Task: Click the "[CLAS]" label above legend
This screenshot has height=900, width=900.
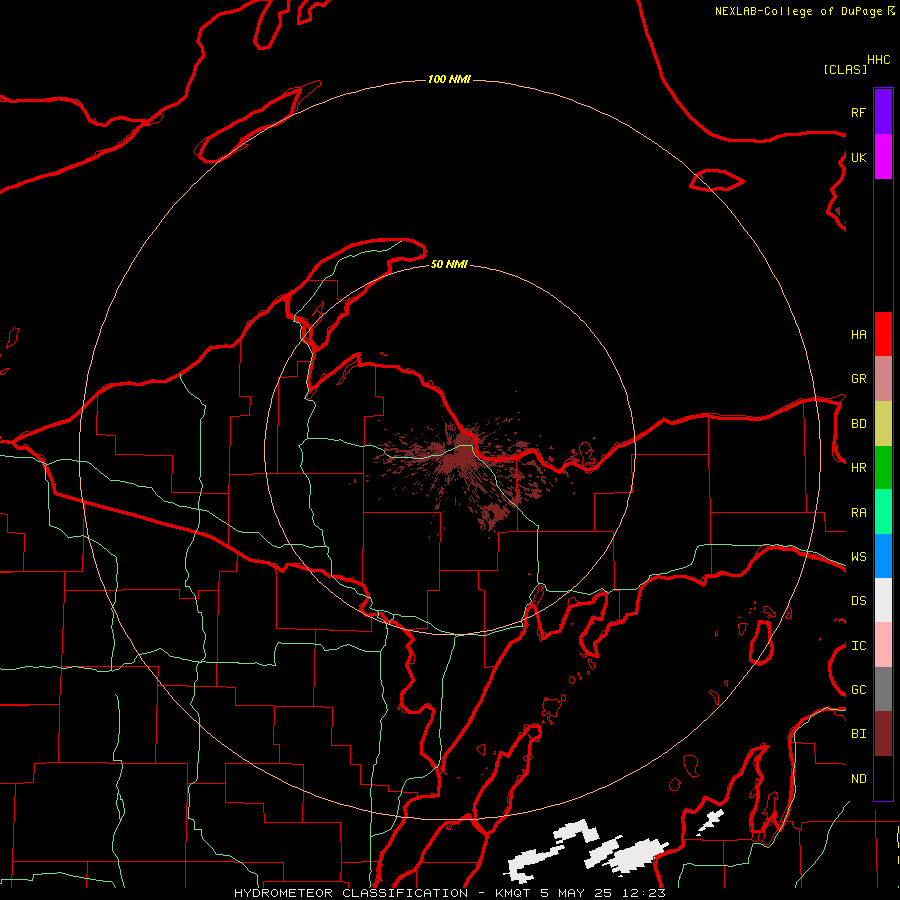Action: [x=845, y=69]
